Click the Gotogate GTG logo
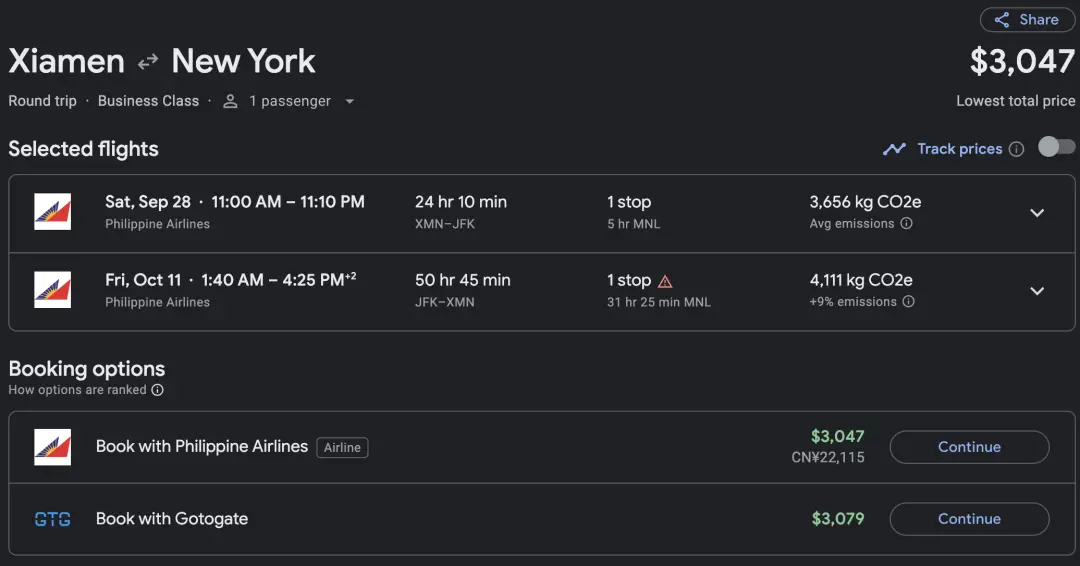The width and height of the screenshot is (1080, 566). [52, 519]
